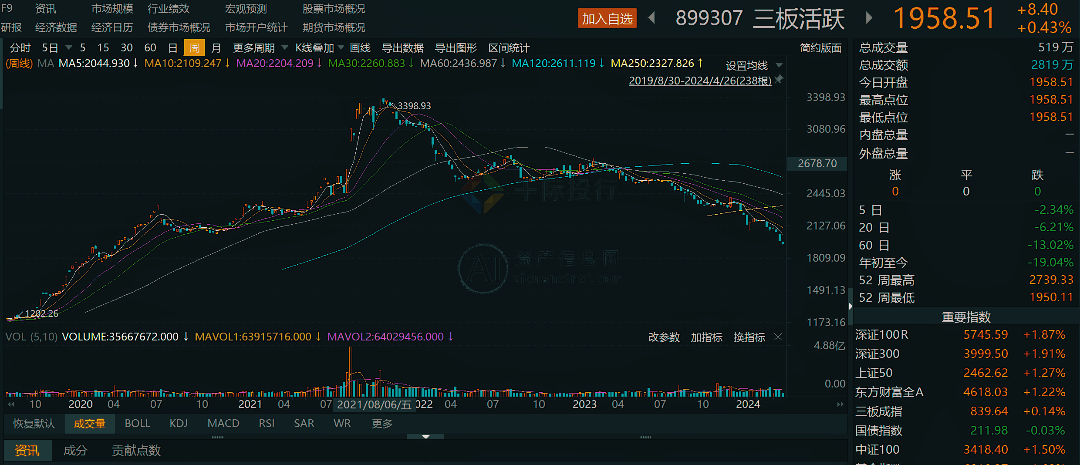This screenshot has height=465, width=1080.
Task: Collapse the bottom panel with down triangle handle
Action: (426, 437)
